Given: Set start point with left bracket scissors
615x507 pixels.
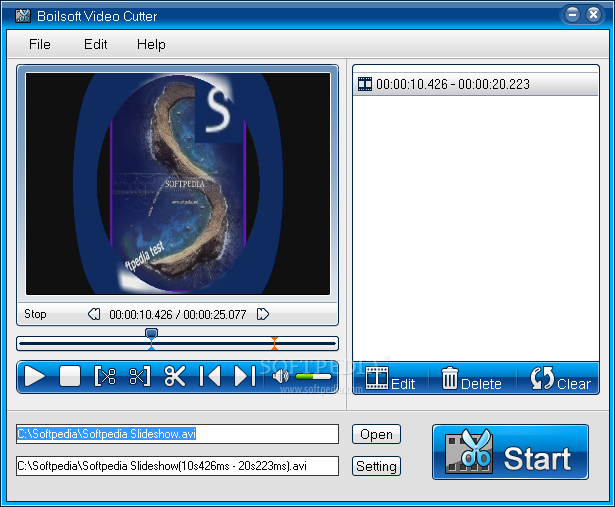Looking at the screenshot, I should coord(105,376).
